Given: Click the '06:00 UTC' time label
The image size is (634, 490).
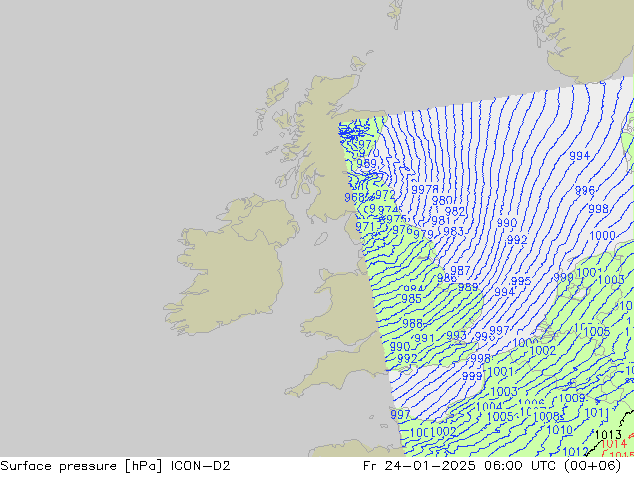Looking at the screenshot, I should pyautogui.click(x=522, y=466).
